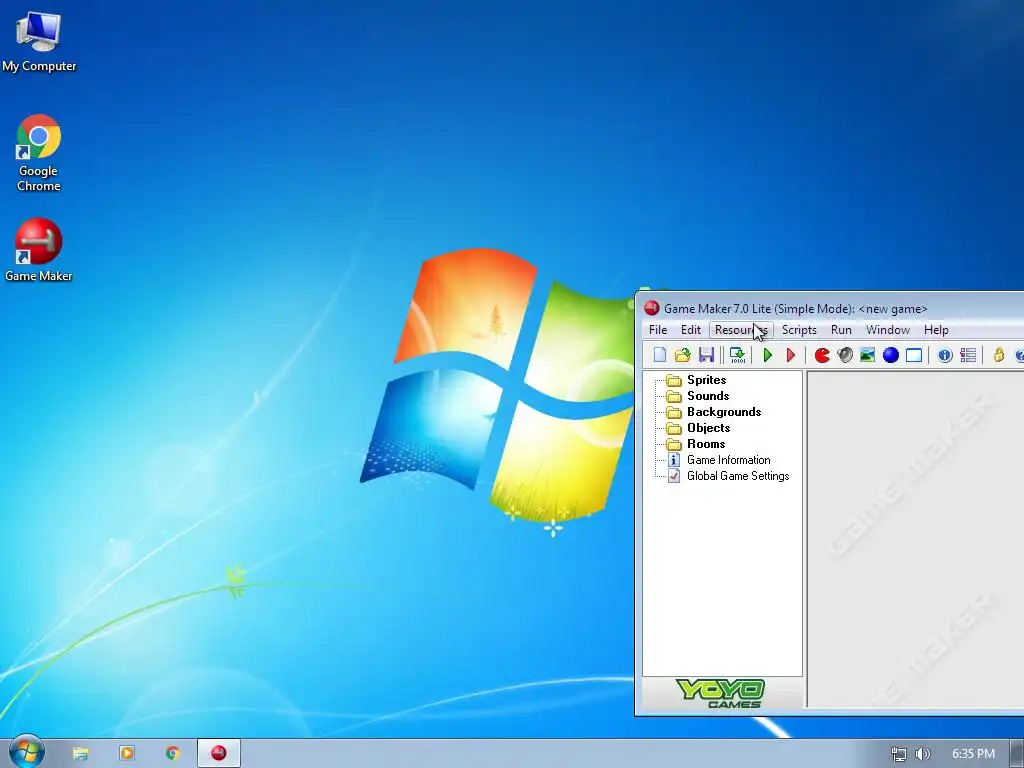Select Global Game Settings in tree

click(738, 476)
